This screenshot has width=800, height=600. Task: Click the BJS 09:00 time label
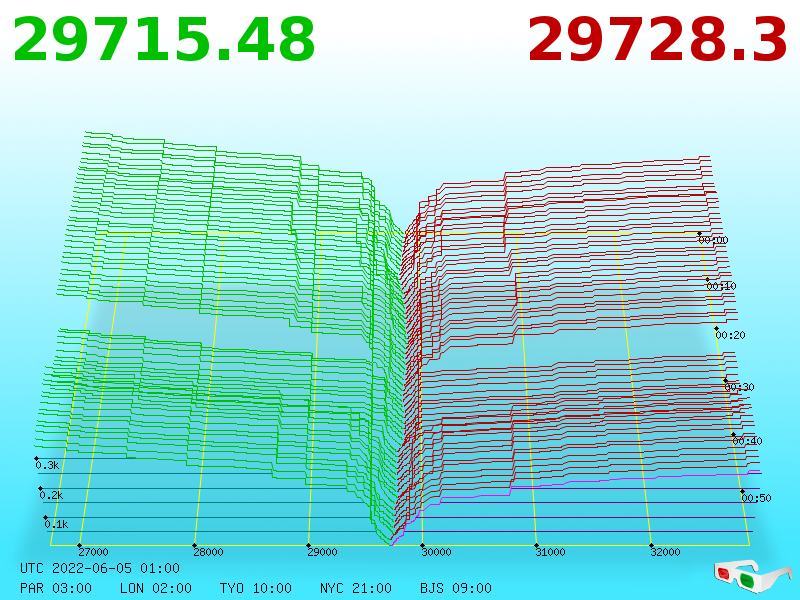click(x=456, y=588)
